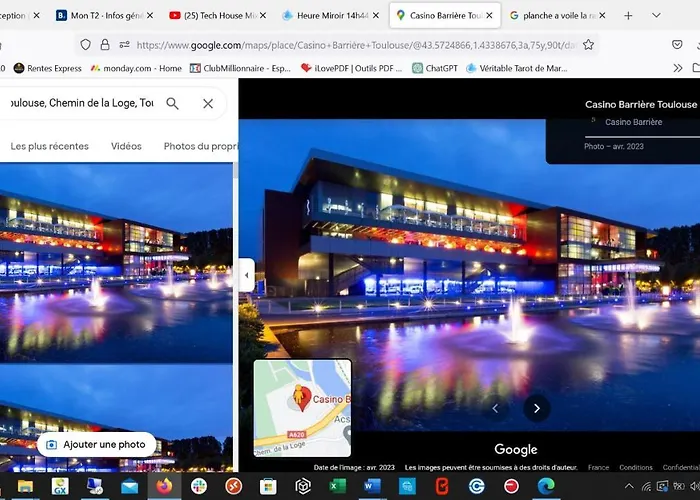Open the white cube app taskbar icon
This screenshot has height=500, width=700.
coord(303,486)
